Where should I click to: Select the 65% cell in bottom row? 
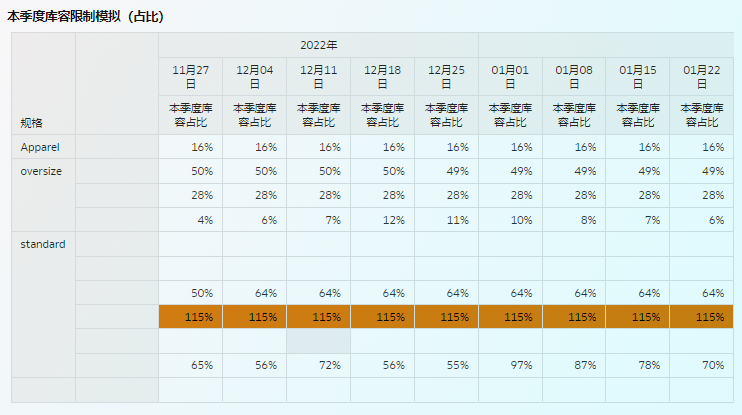pos(190,366)
